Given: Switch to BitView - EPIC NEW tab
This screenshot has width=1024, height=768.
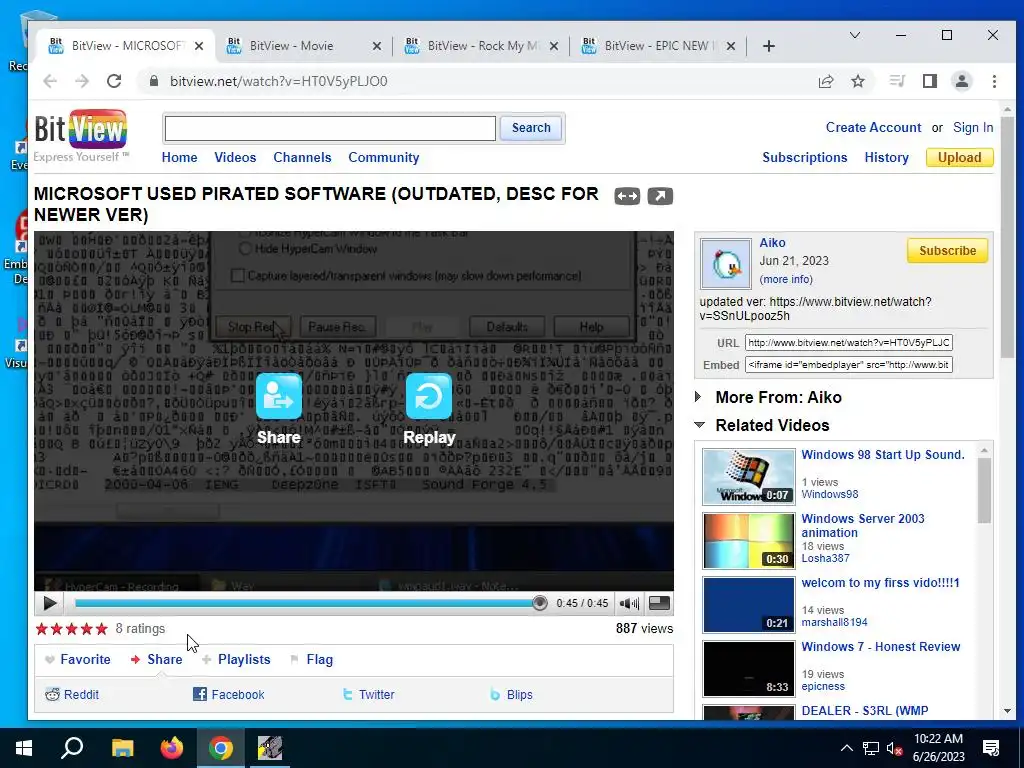Looking at the screenshot, I should pyautogui.click(x=660, y=46).
